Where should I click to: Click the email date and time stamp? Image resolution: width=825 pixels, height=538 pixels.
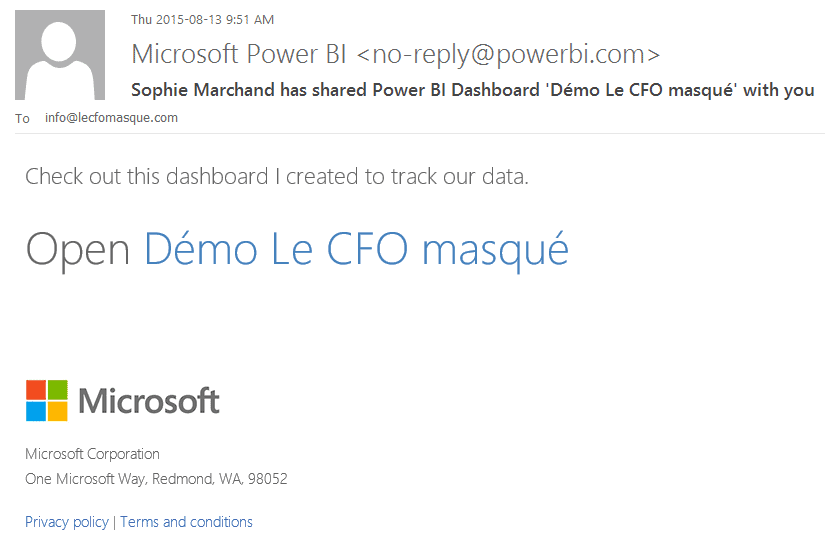(x=202, y=19)
